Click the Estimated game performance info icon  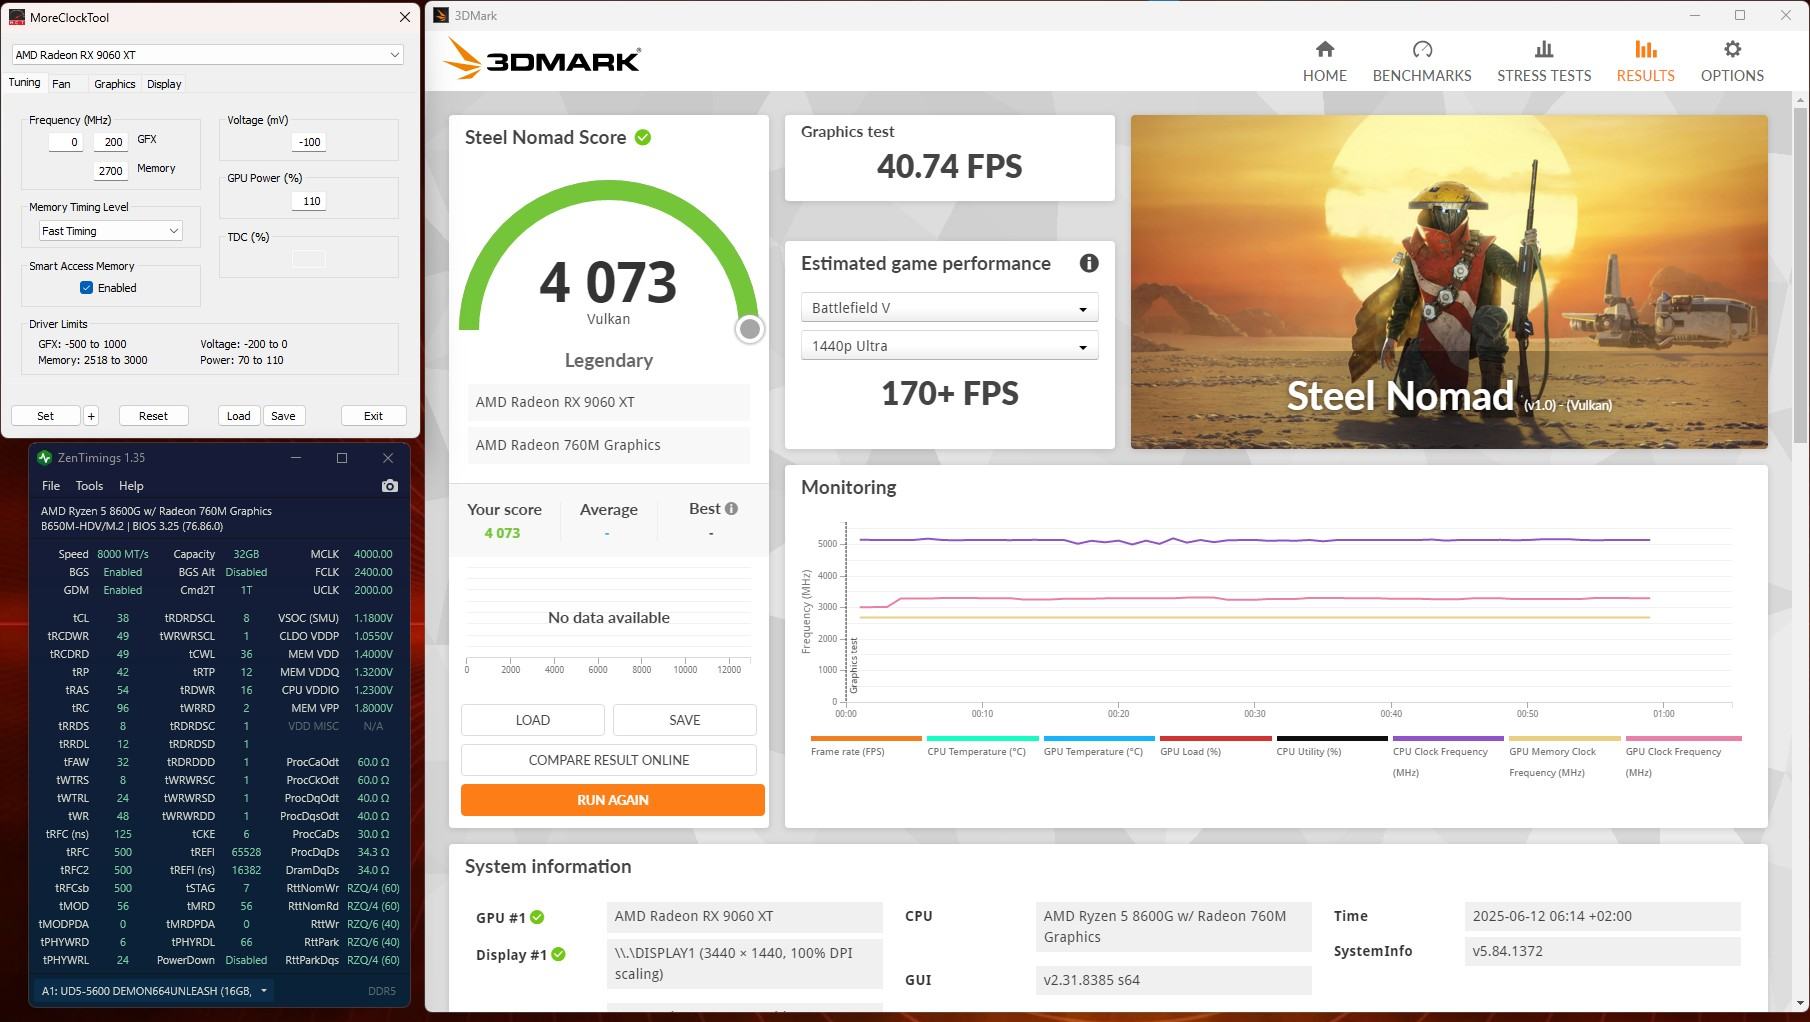click(x=1089, y=263)
